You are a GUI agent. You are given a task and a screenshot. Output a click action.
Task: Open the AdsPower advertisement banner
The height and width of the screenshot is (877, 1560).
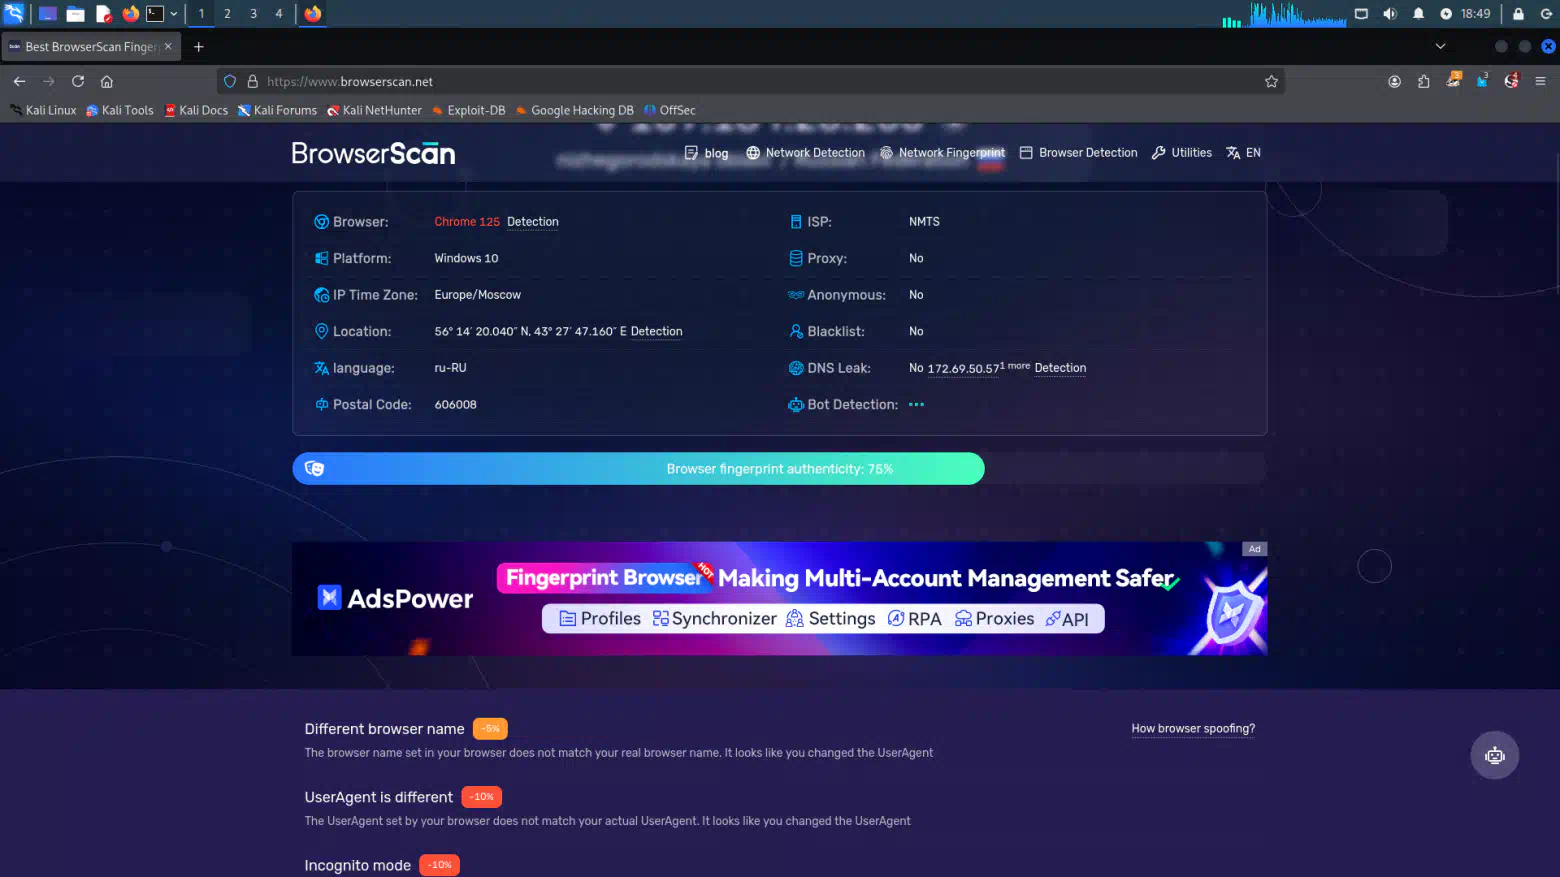click(x=779, y=599)
